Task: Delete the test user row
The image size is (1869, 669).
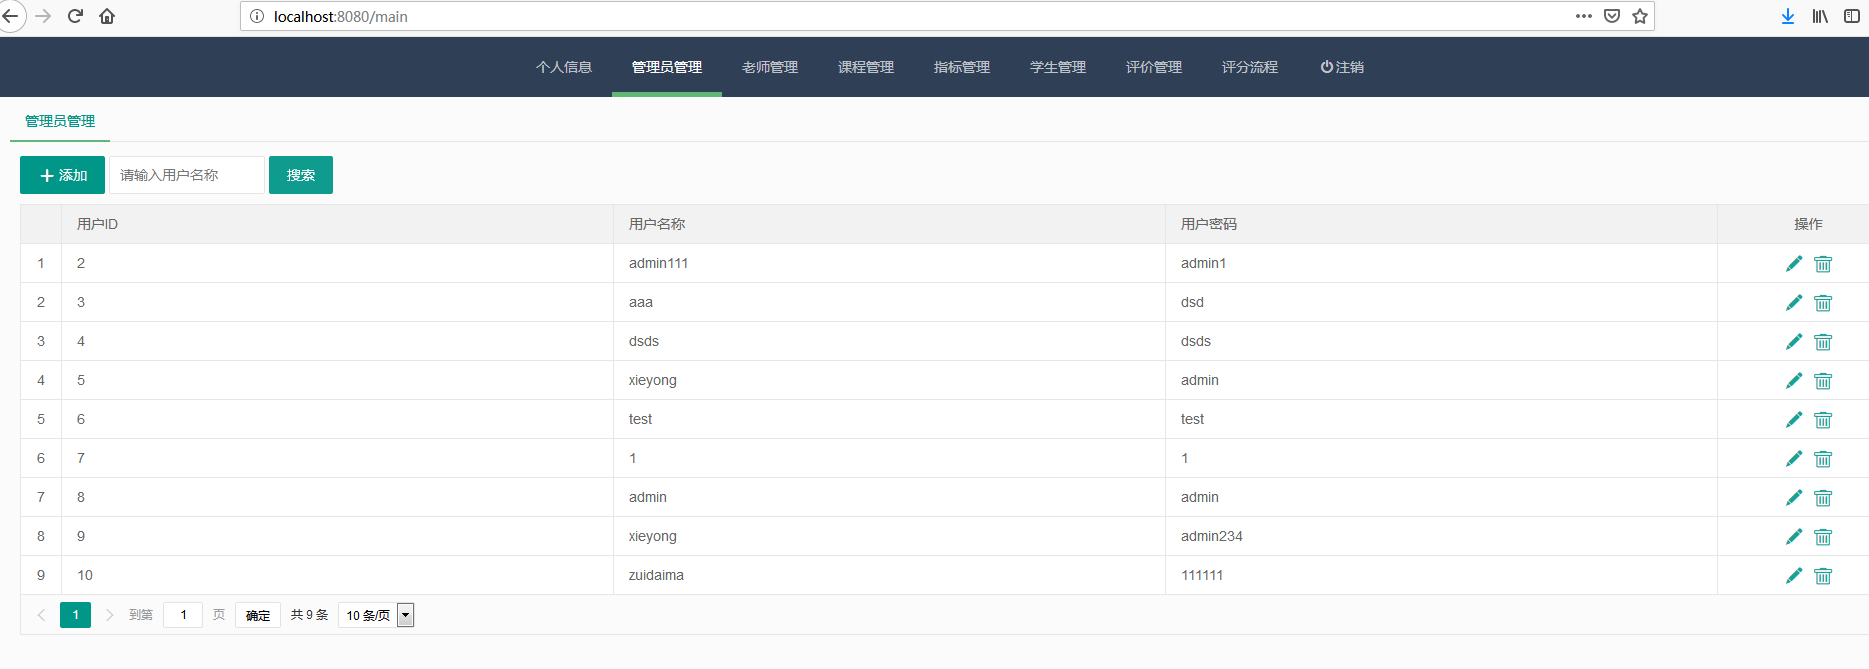Action: pos(1823,420)
